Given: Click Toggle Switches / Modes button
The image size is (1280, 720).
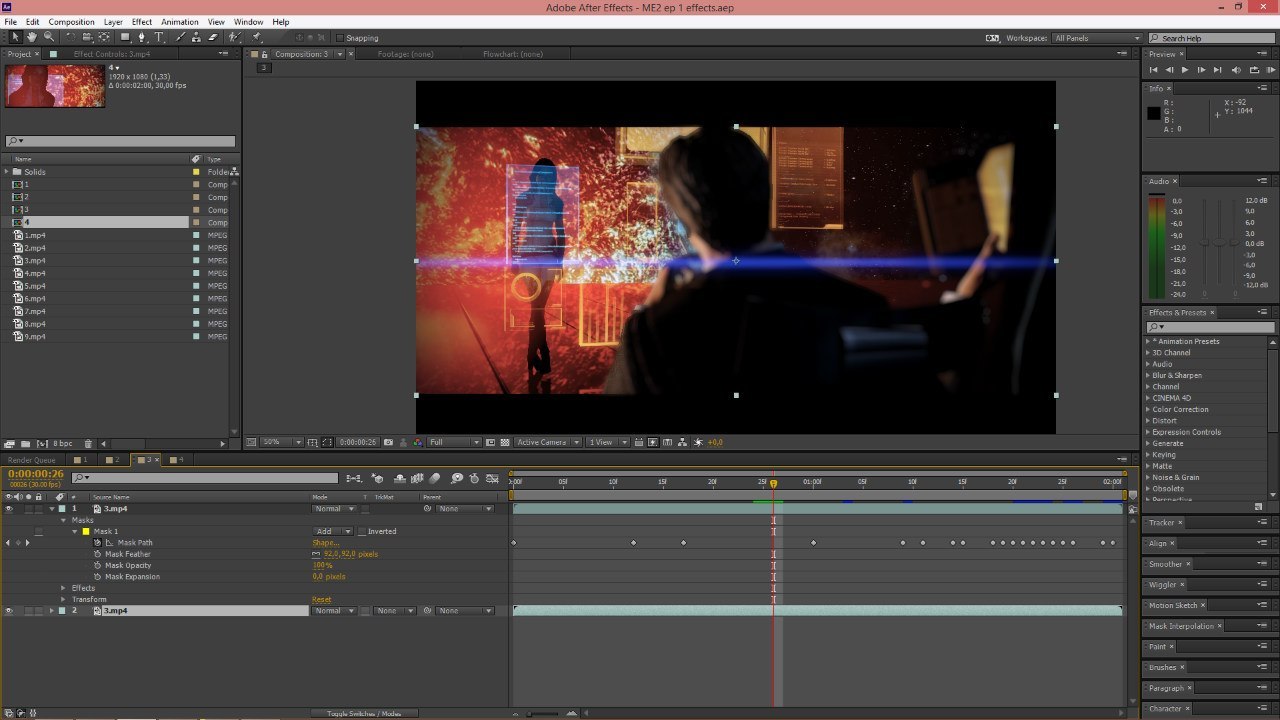Looking at the screenshot, I should [x=364, y=713].
